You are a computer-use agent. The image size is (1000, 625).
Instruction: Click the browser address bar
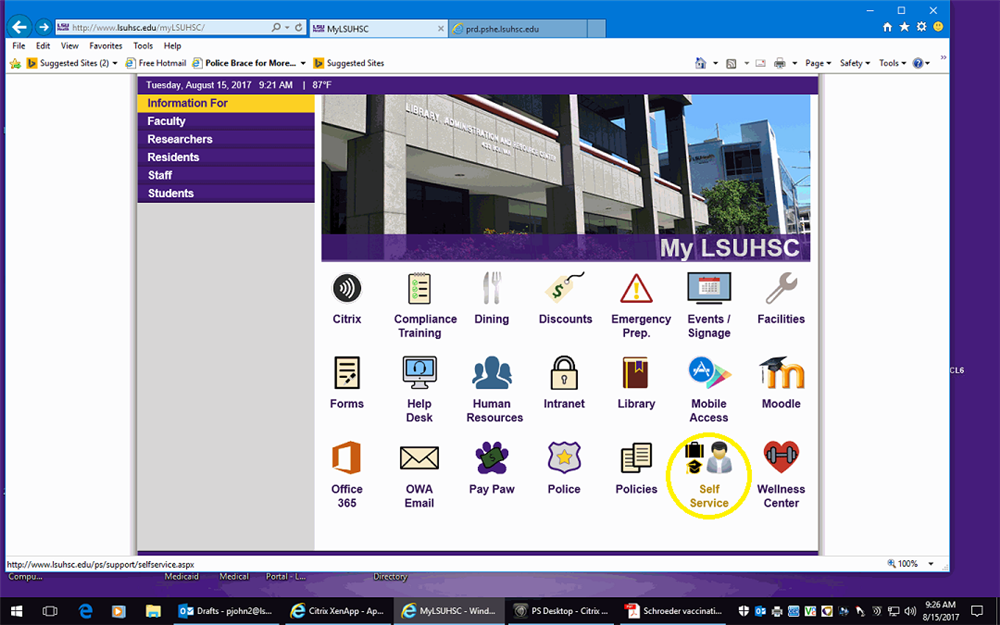170,28
